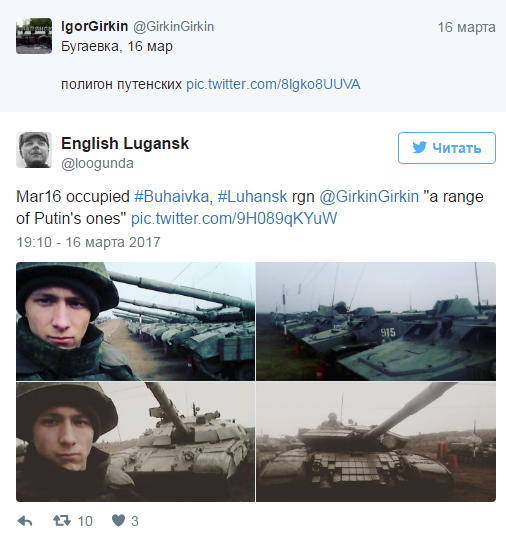The height and width of the screenshot is (544, 506).
Task: Open pic.twitter.com/9H089qKYuW link
Action: [234, 219]
